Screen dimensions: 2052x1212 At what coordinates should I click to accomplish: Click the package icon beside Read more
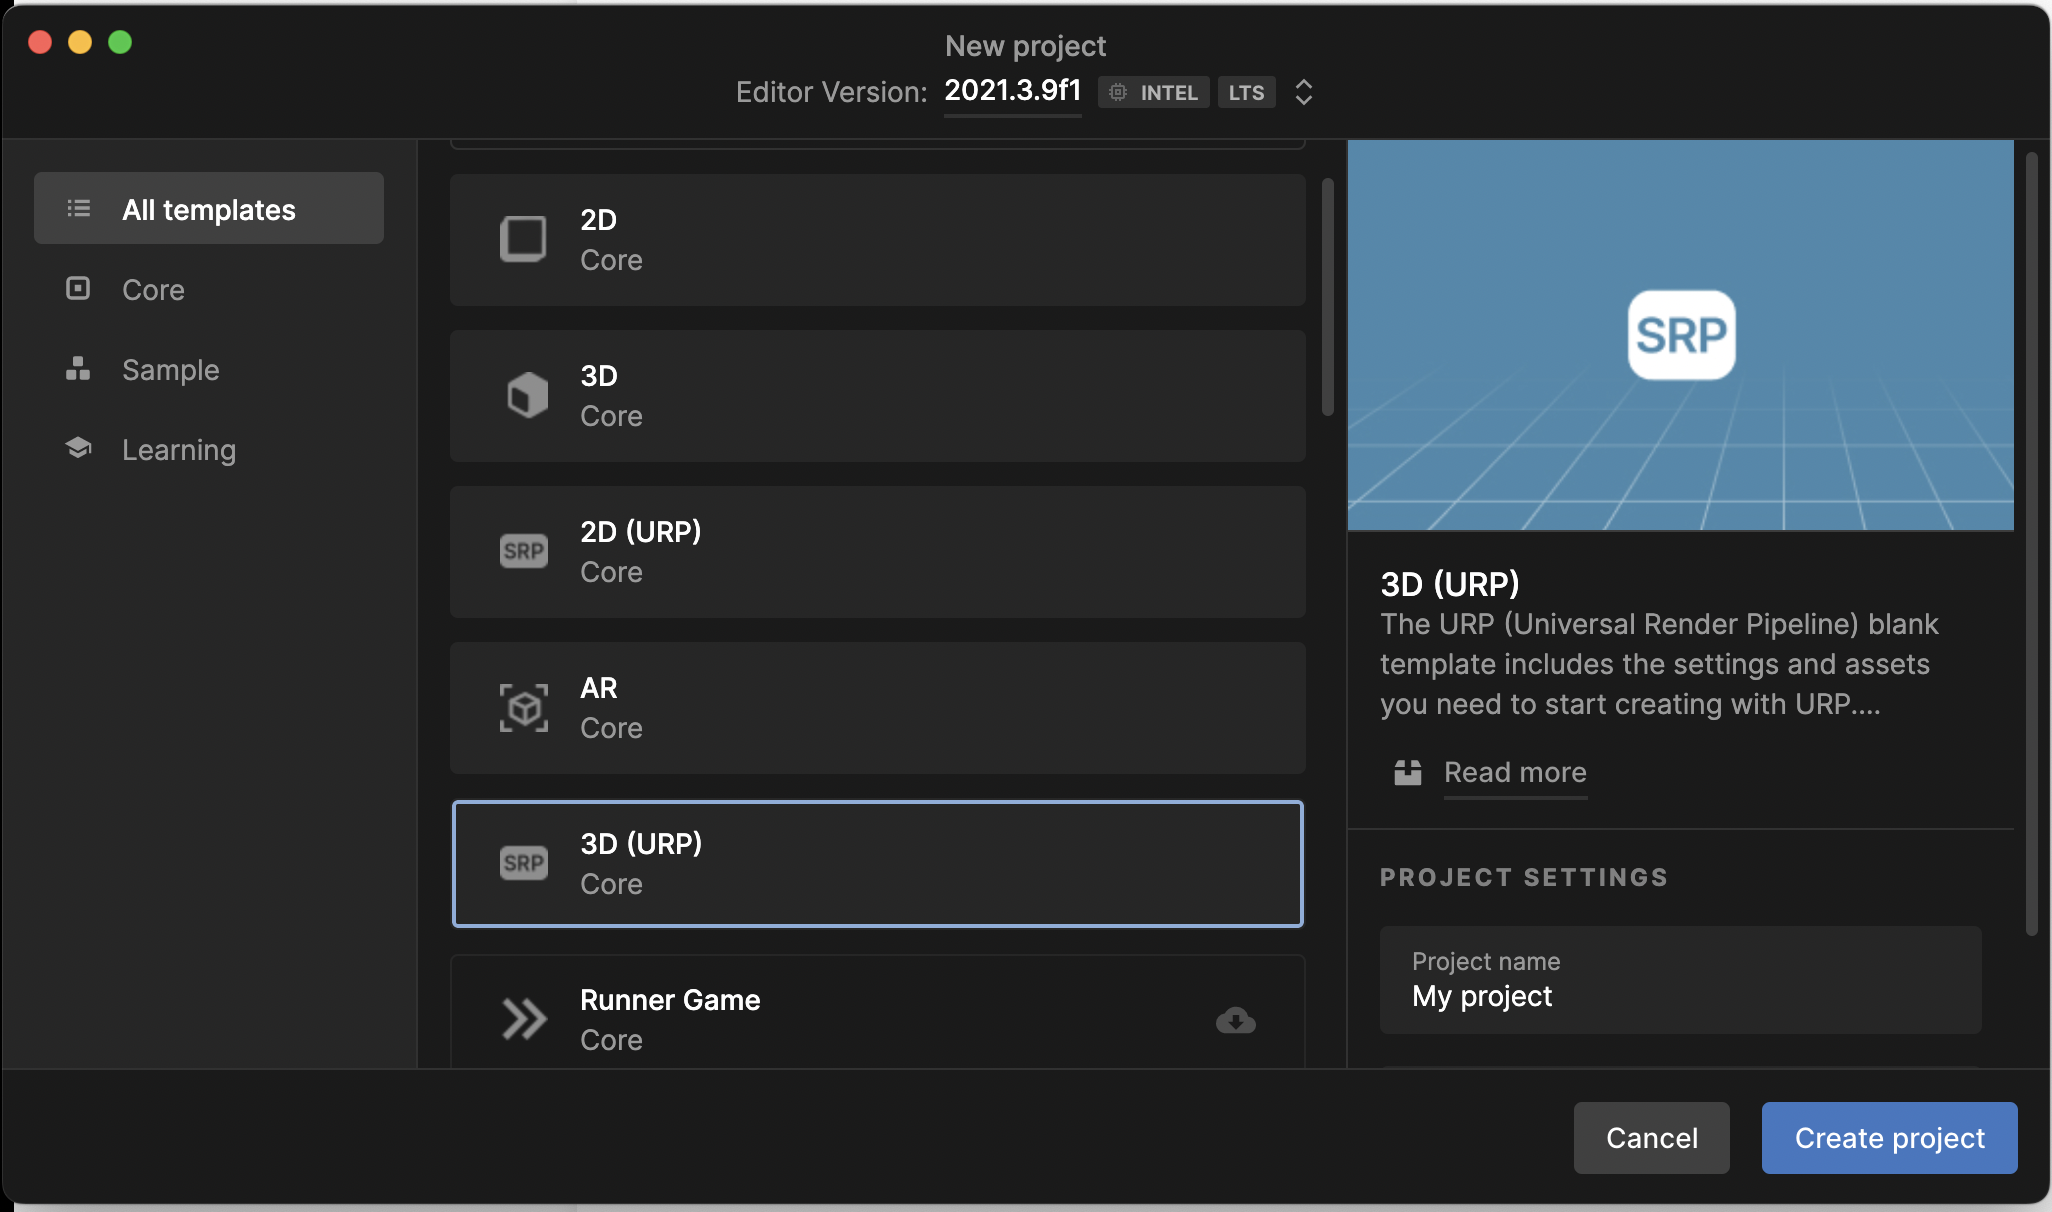(1408, 772)
